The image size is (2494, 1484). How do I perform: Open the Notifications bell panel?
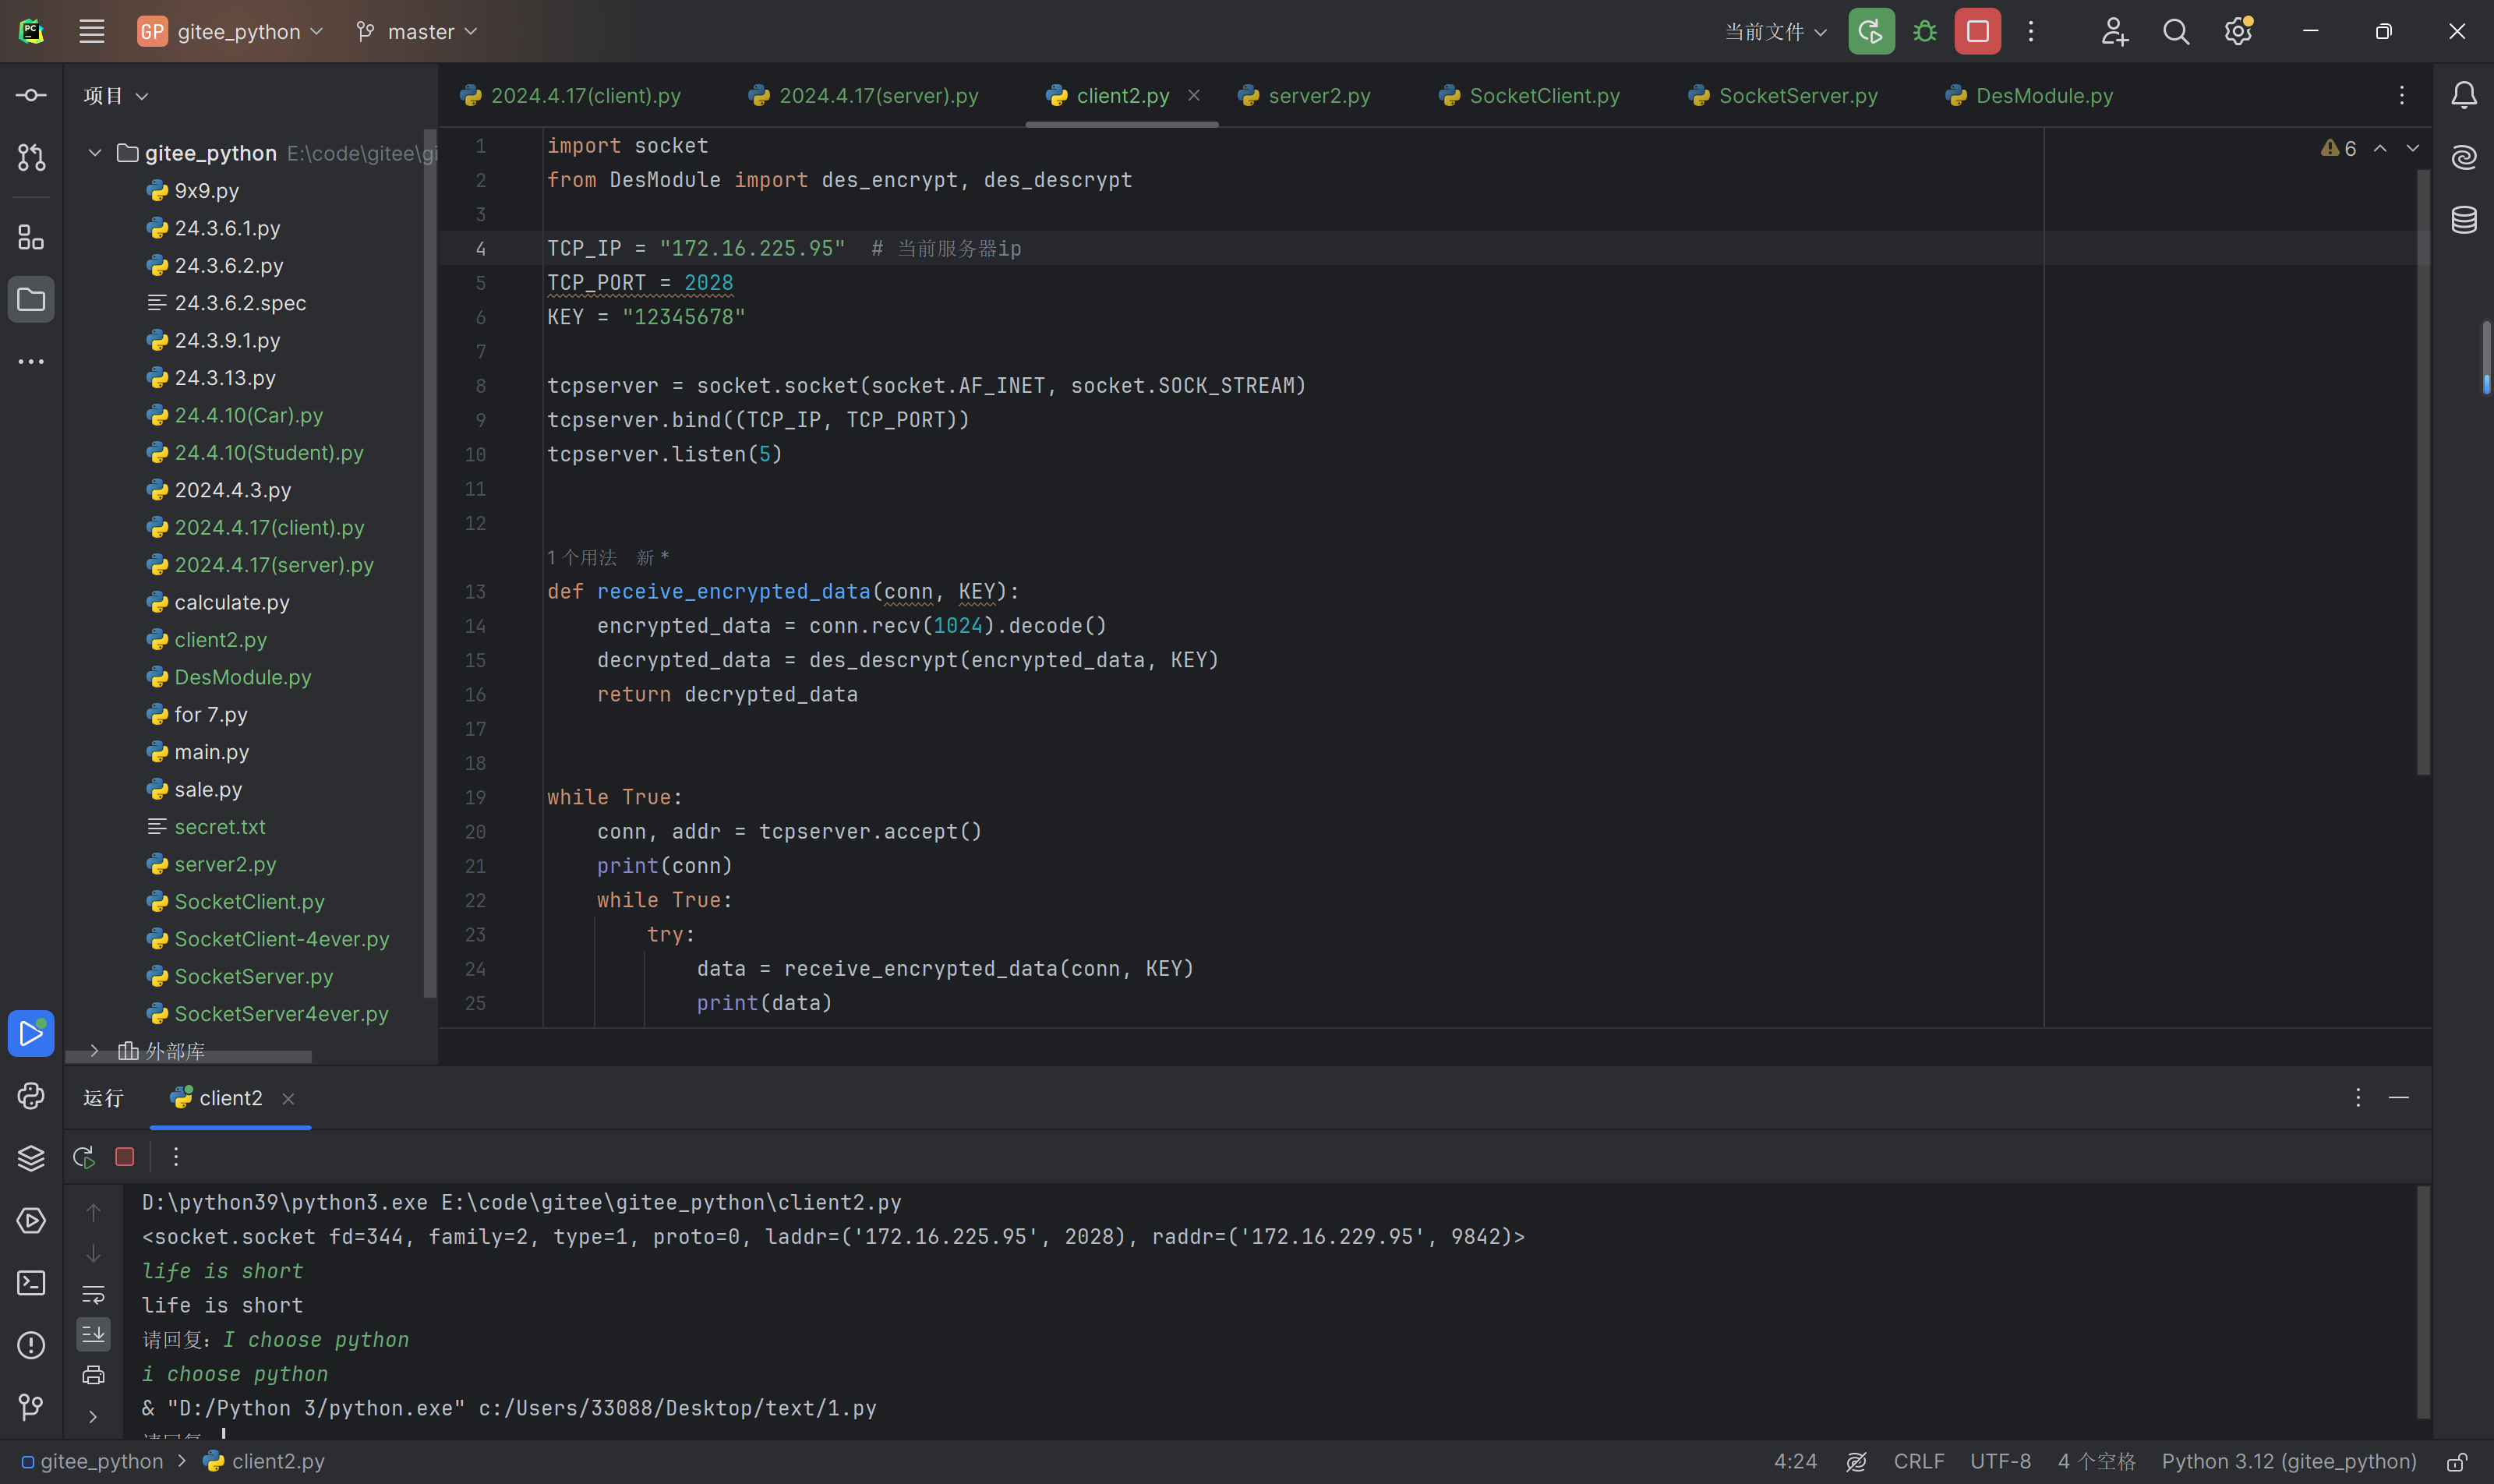(2463, 96)
